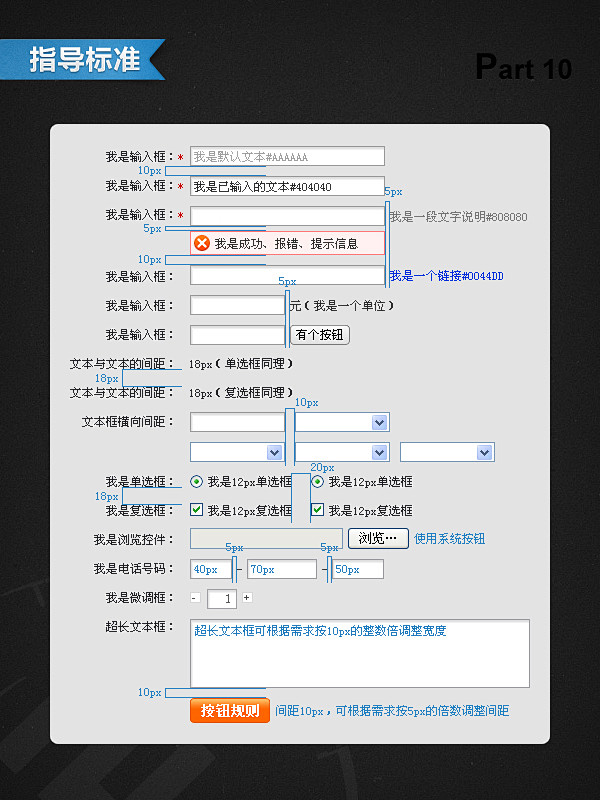Decrease value with minus stepper button
The image size is (600, 800).
pyautogui.click(x=195, y=597)
